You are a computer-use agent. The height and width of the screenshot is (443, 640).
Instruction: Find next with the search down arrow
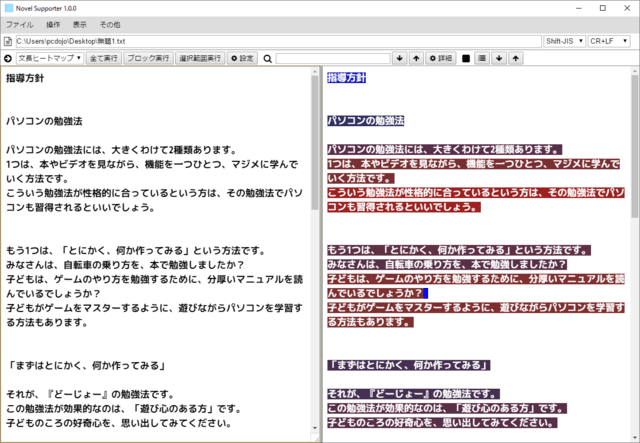pyautogui.click(x=401, y=59)
